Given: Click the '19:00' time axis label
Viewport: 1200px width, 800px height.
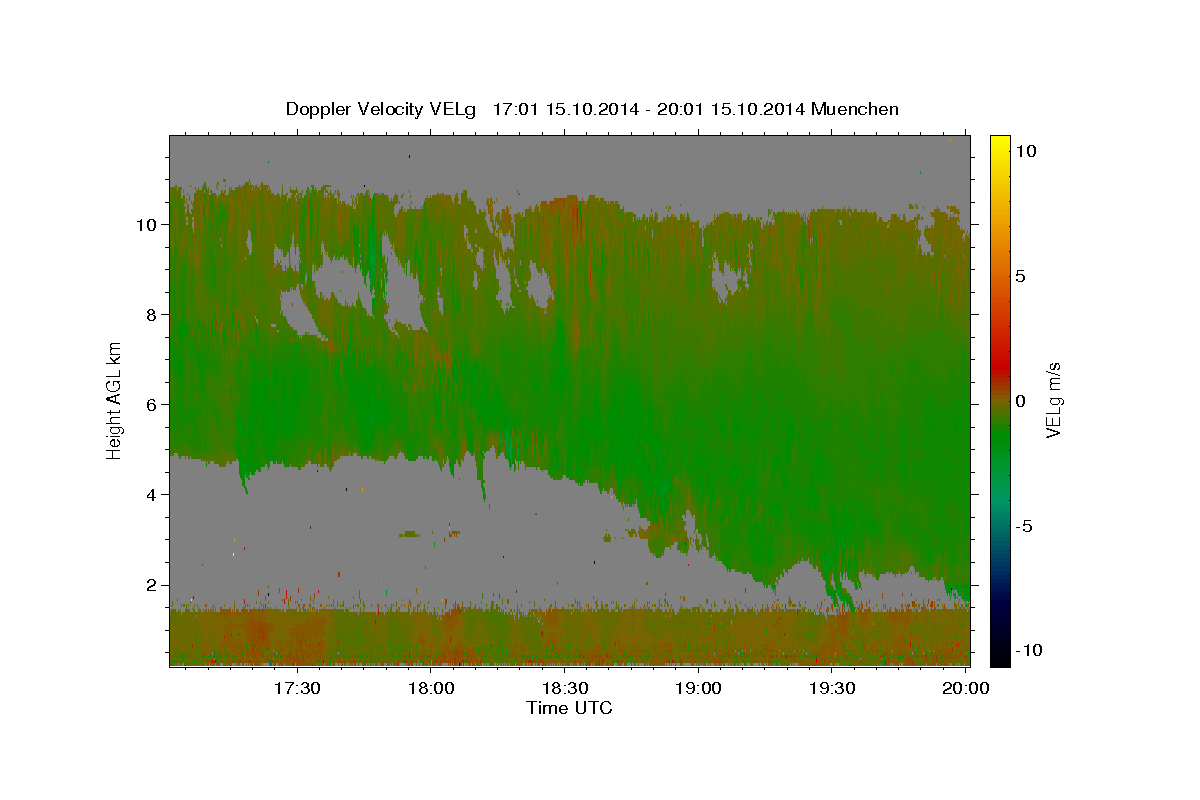Looking at the screenshot, I should coord(698,688).
